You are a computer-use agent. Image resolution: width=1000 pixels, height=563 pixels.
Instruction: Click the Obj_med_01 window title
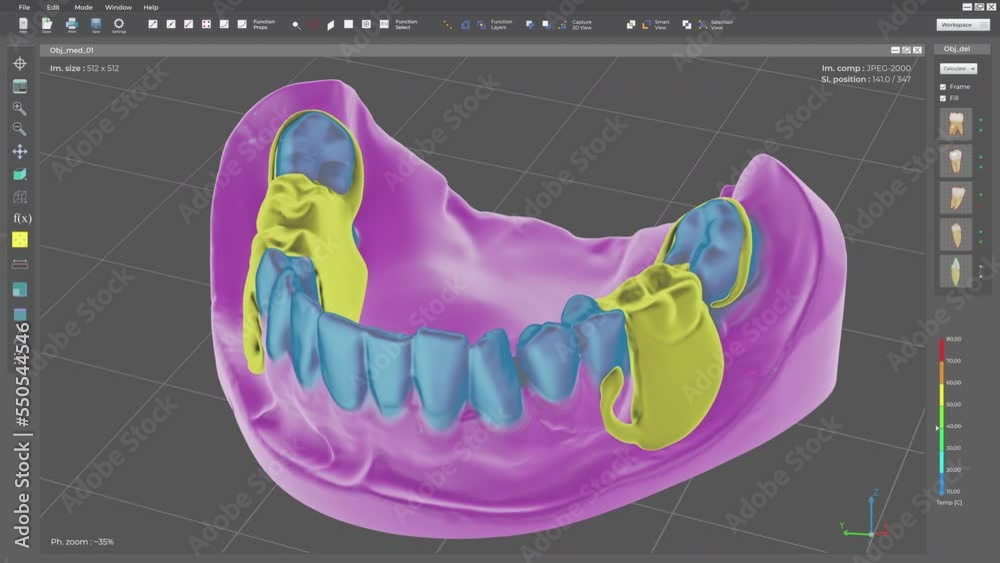tap(71, 50)
